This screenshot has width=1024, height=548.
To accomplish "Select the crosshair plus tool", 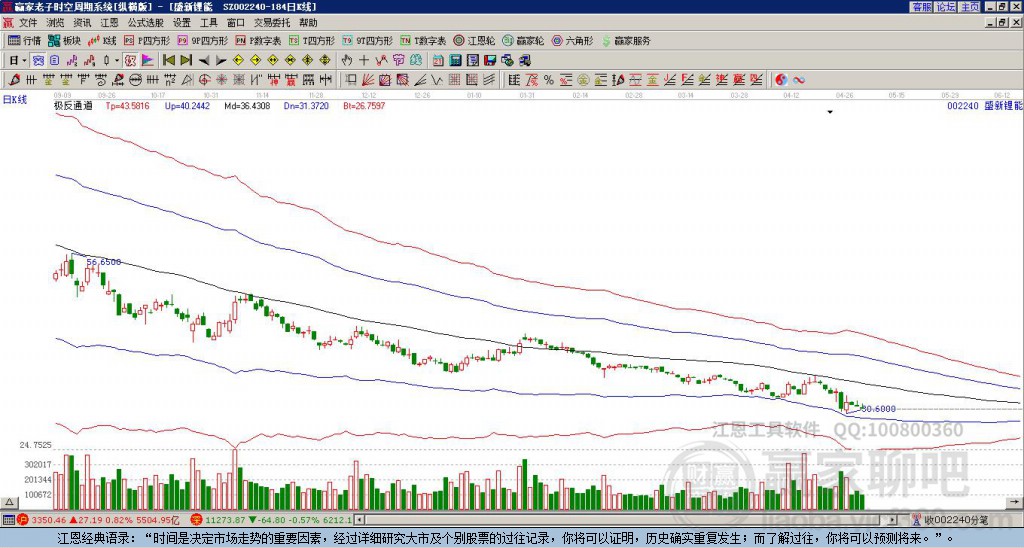I will coord(364,61).
